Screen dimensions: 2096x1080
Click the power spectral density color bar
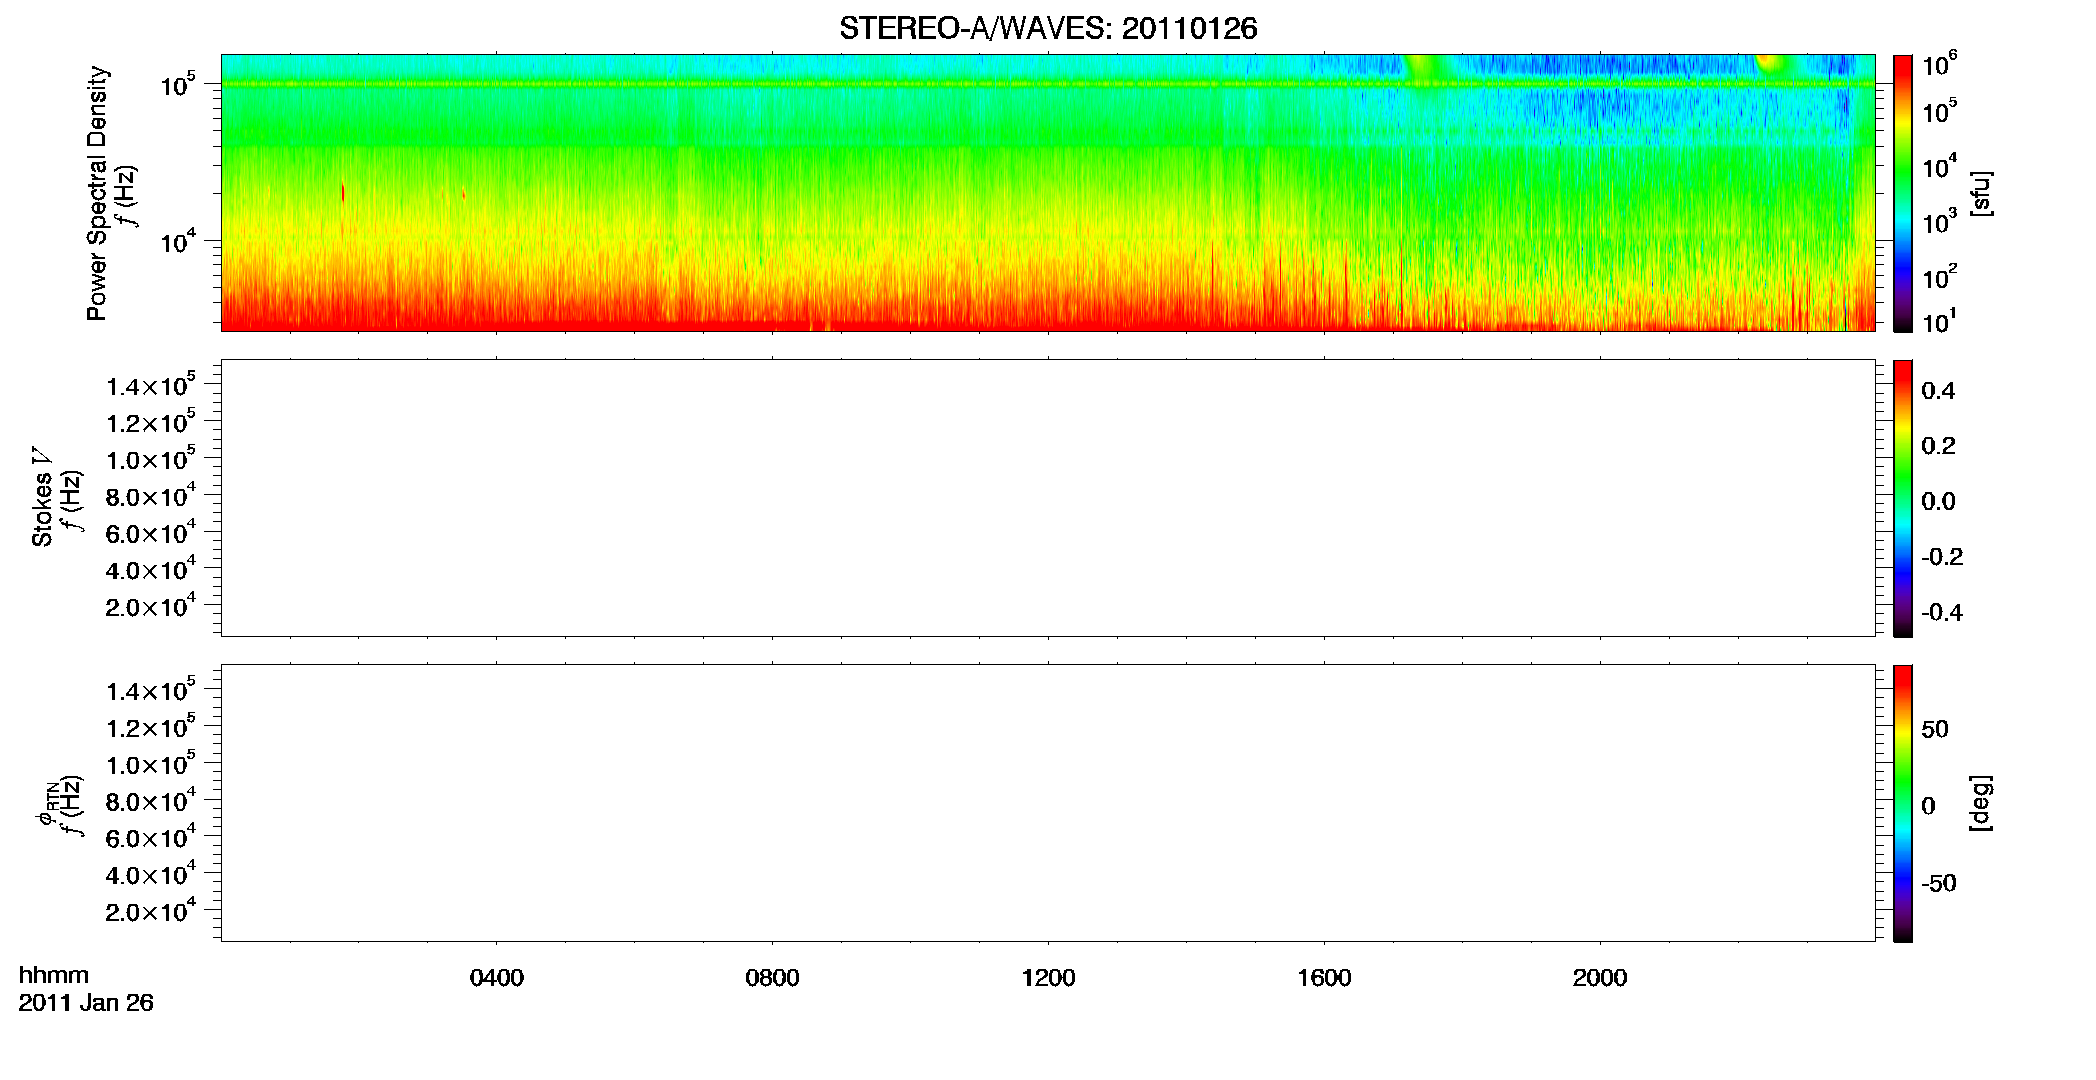click(1903, 193)
